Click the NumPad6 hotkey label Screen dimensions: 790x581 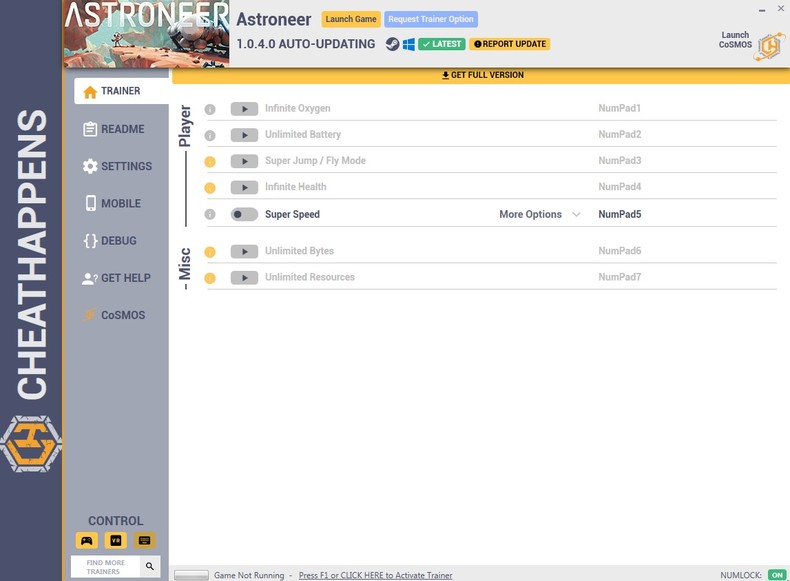[620, 251]
